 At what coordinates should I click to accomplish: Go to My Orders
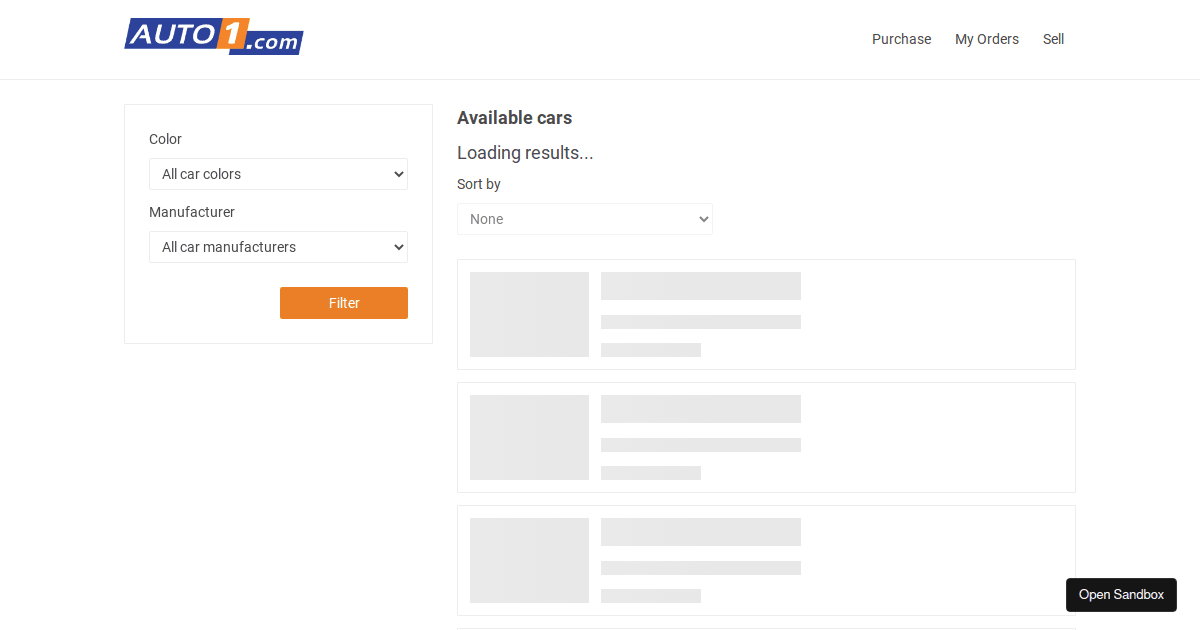(986, 39)
